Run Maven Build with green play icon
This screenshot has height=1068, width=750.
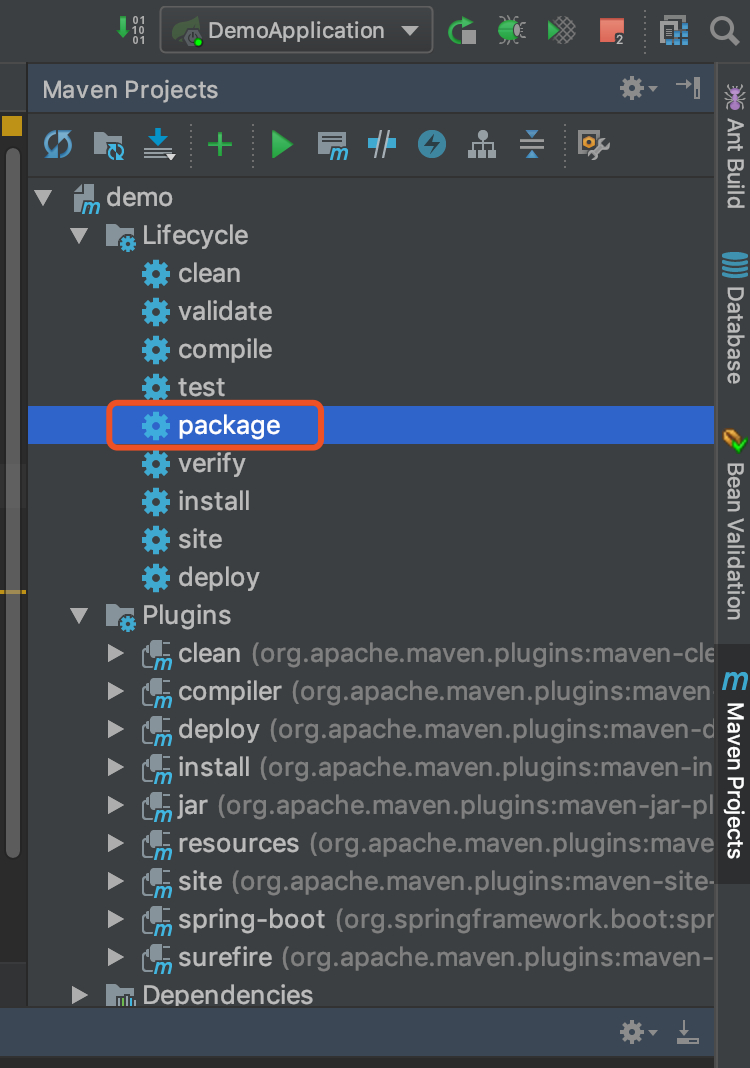click(x=282, y=145)
